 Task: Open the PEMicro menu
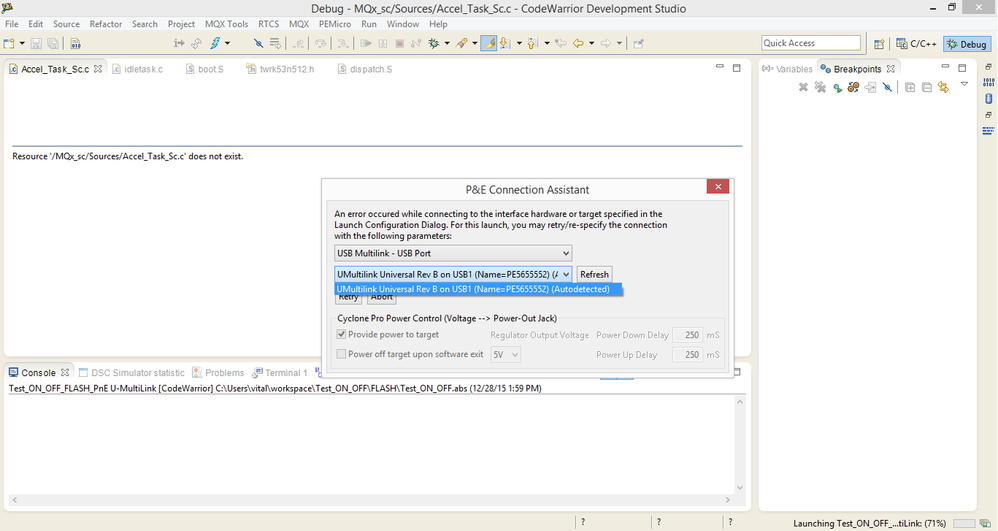(335, 24)
